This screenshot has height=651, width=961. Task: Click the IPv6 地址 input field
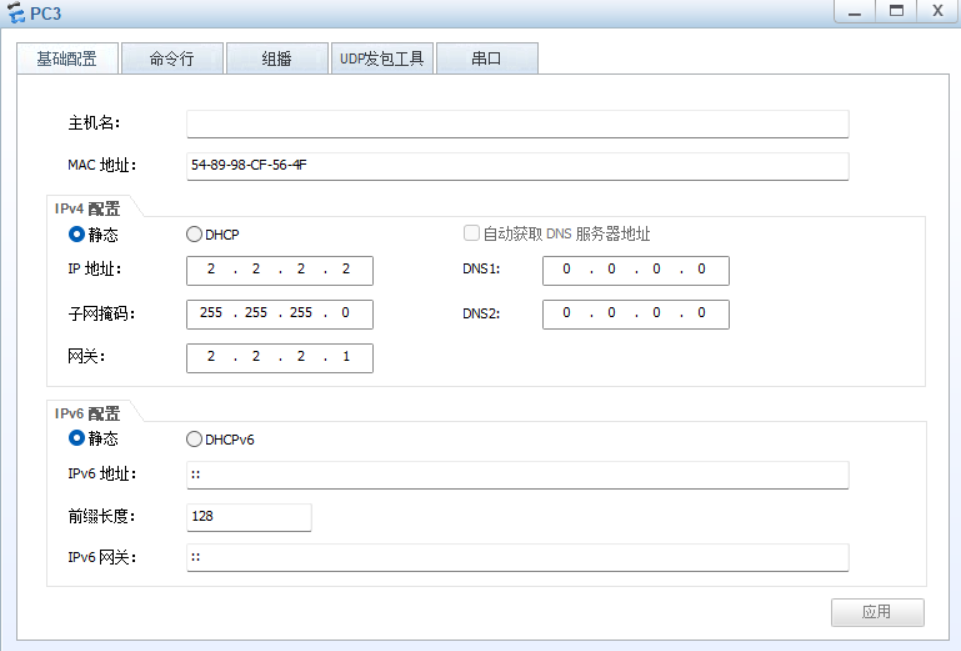[517, 475]
